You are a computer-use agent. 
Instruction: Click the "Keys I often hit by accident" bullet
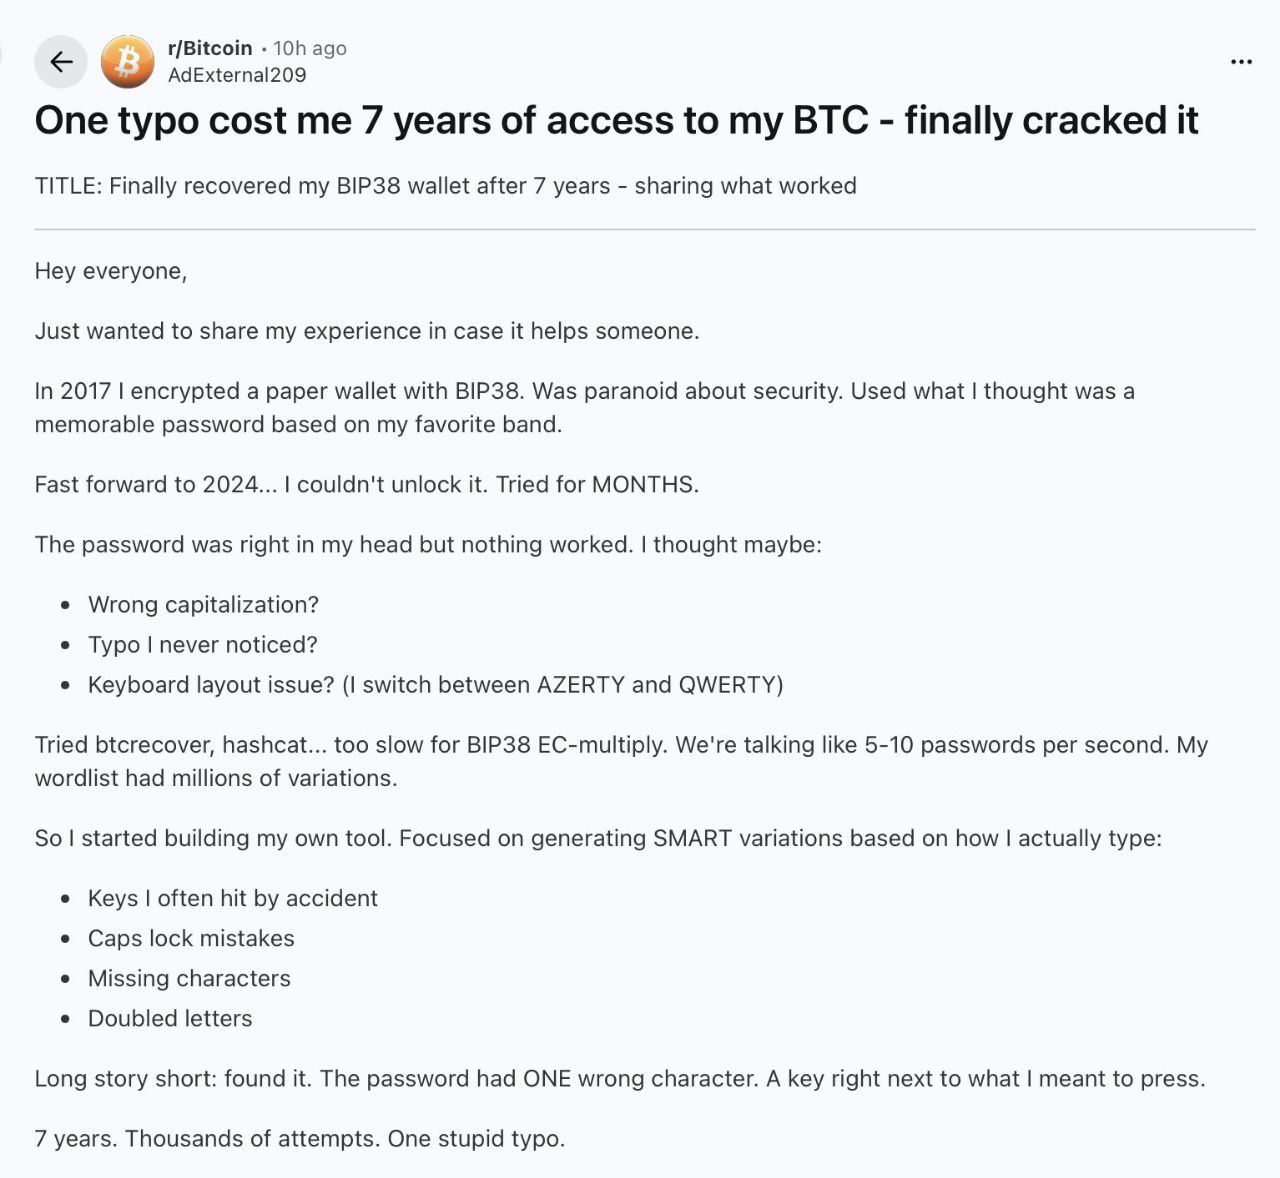click(232, 898)
